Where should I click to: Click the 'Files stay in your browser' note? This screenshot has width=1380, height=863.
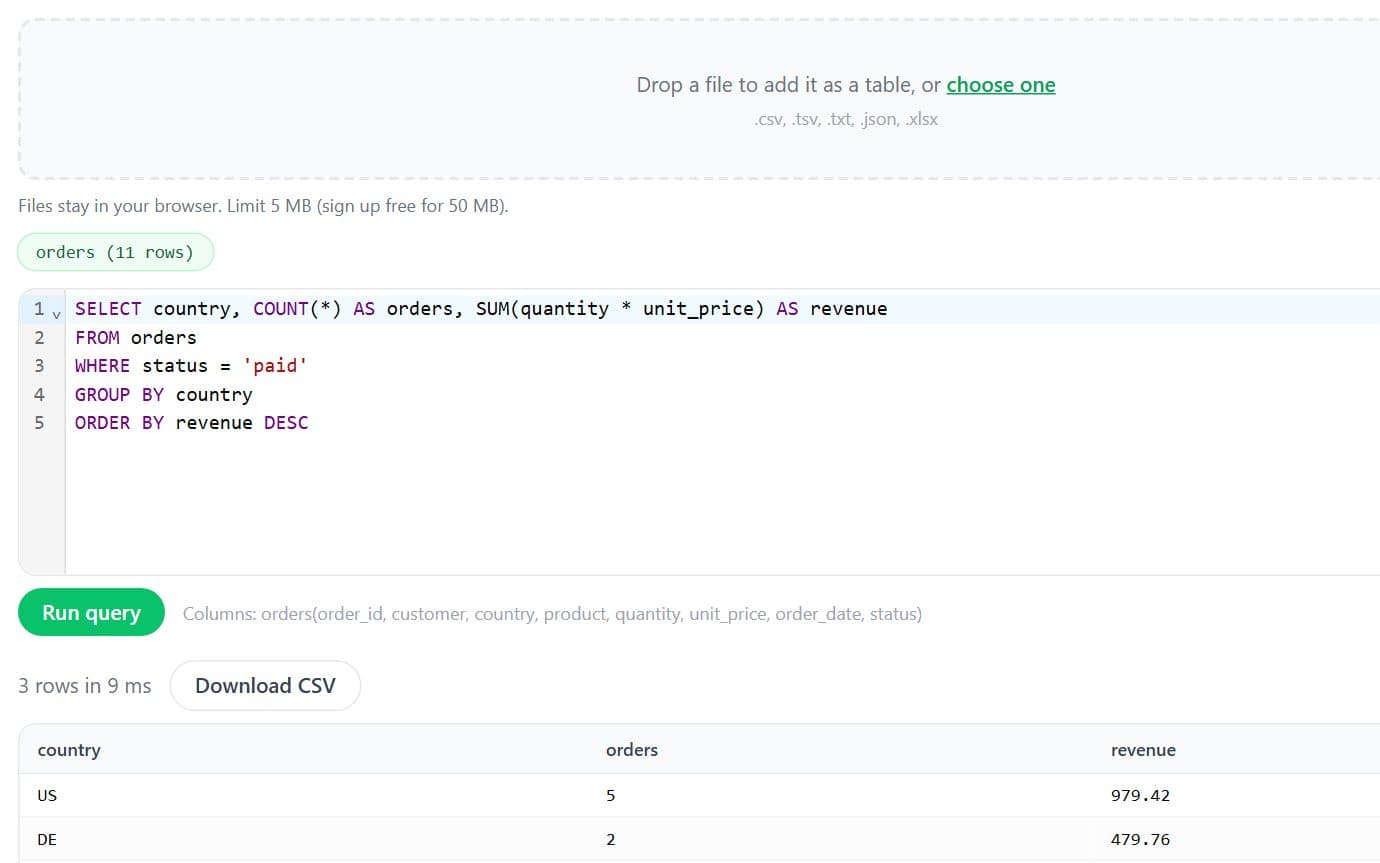click(x=263, y=207)
